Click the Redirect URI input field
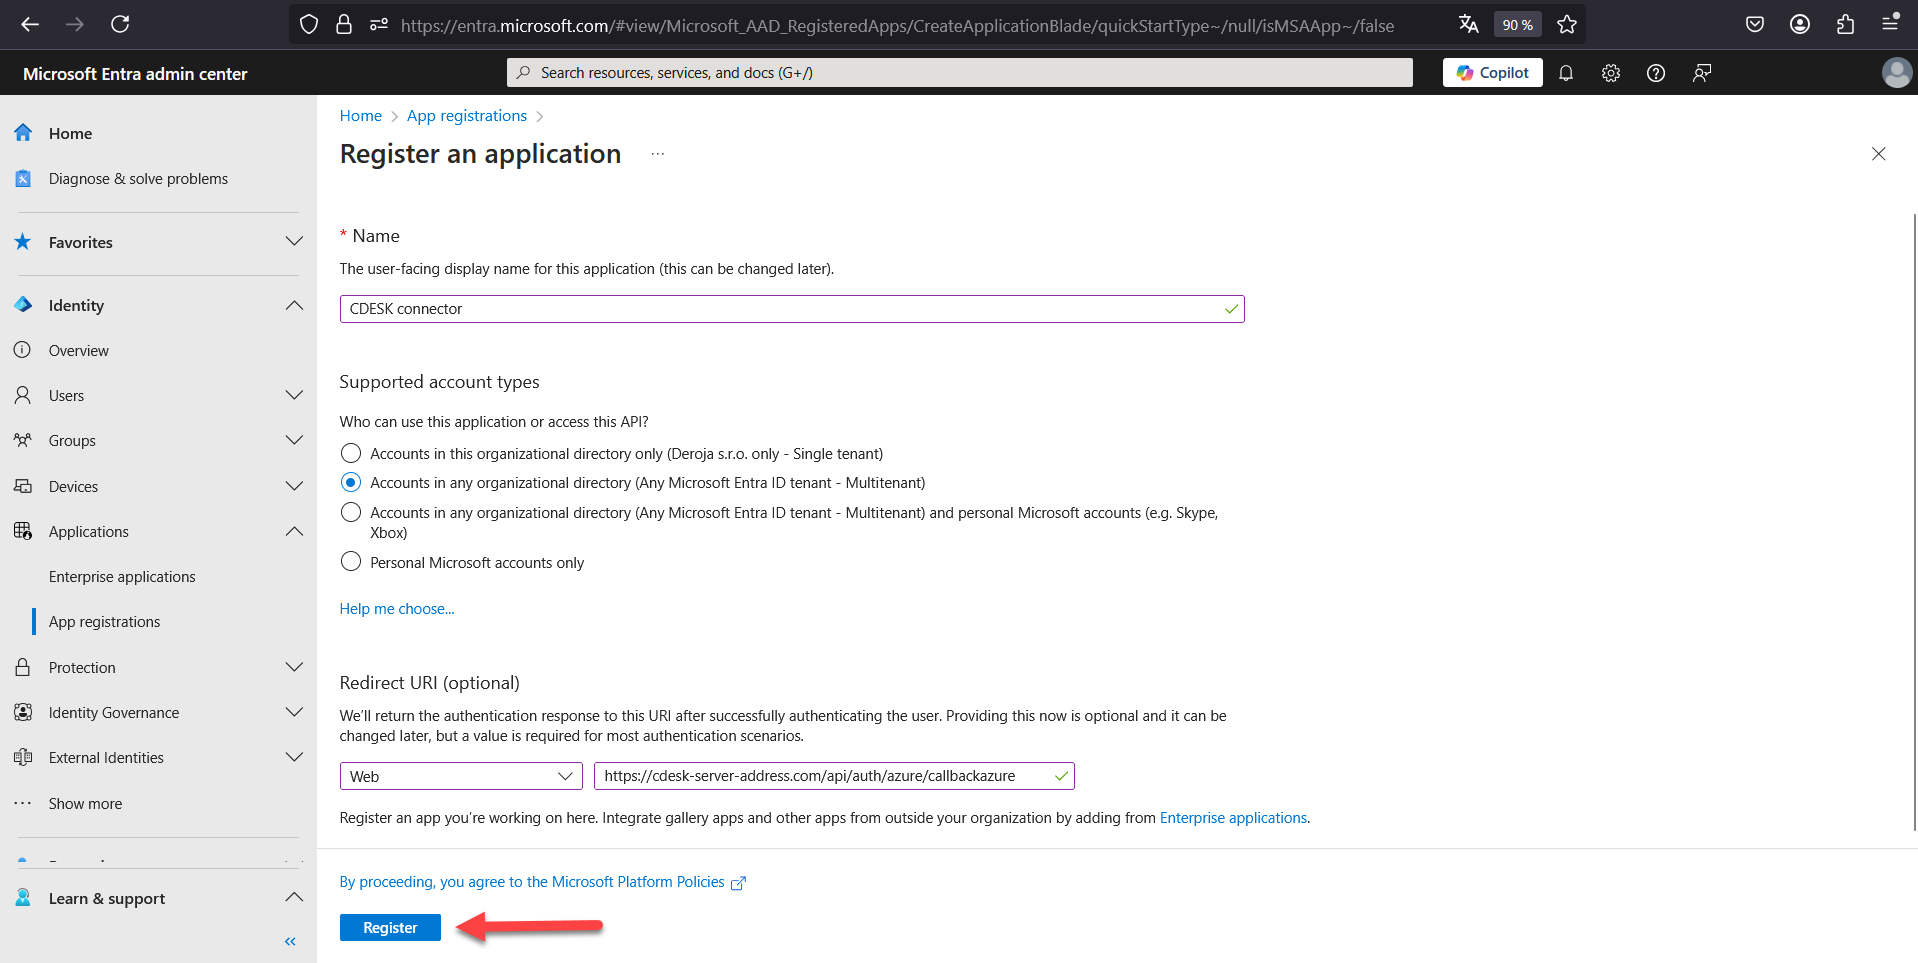1918x963 pixels. coord(834,776)
